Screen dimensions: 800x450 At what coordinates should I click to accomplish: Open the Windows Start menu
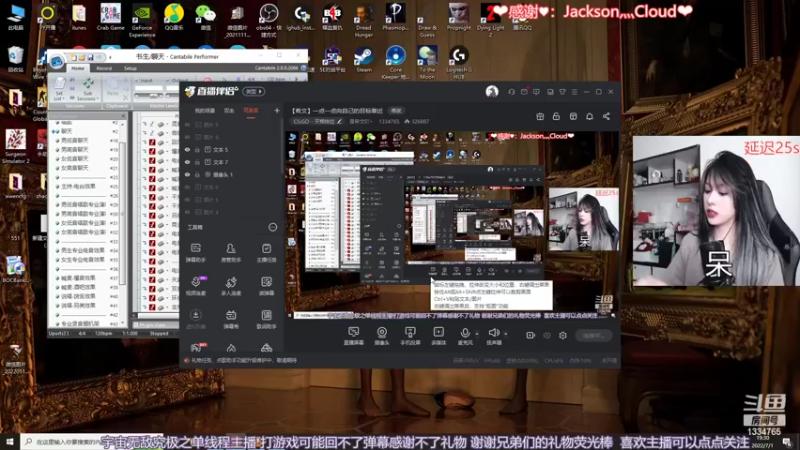pyautogui.click(x=10, y=442)
